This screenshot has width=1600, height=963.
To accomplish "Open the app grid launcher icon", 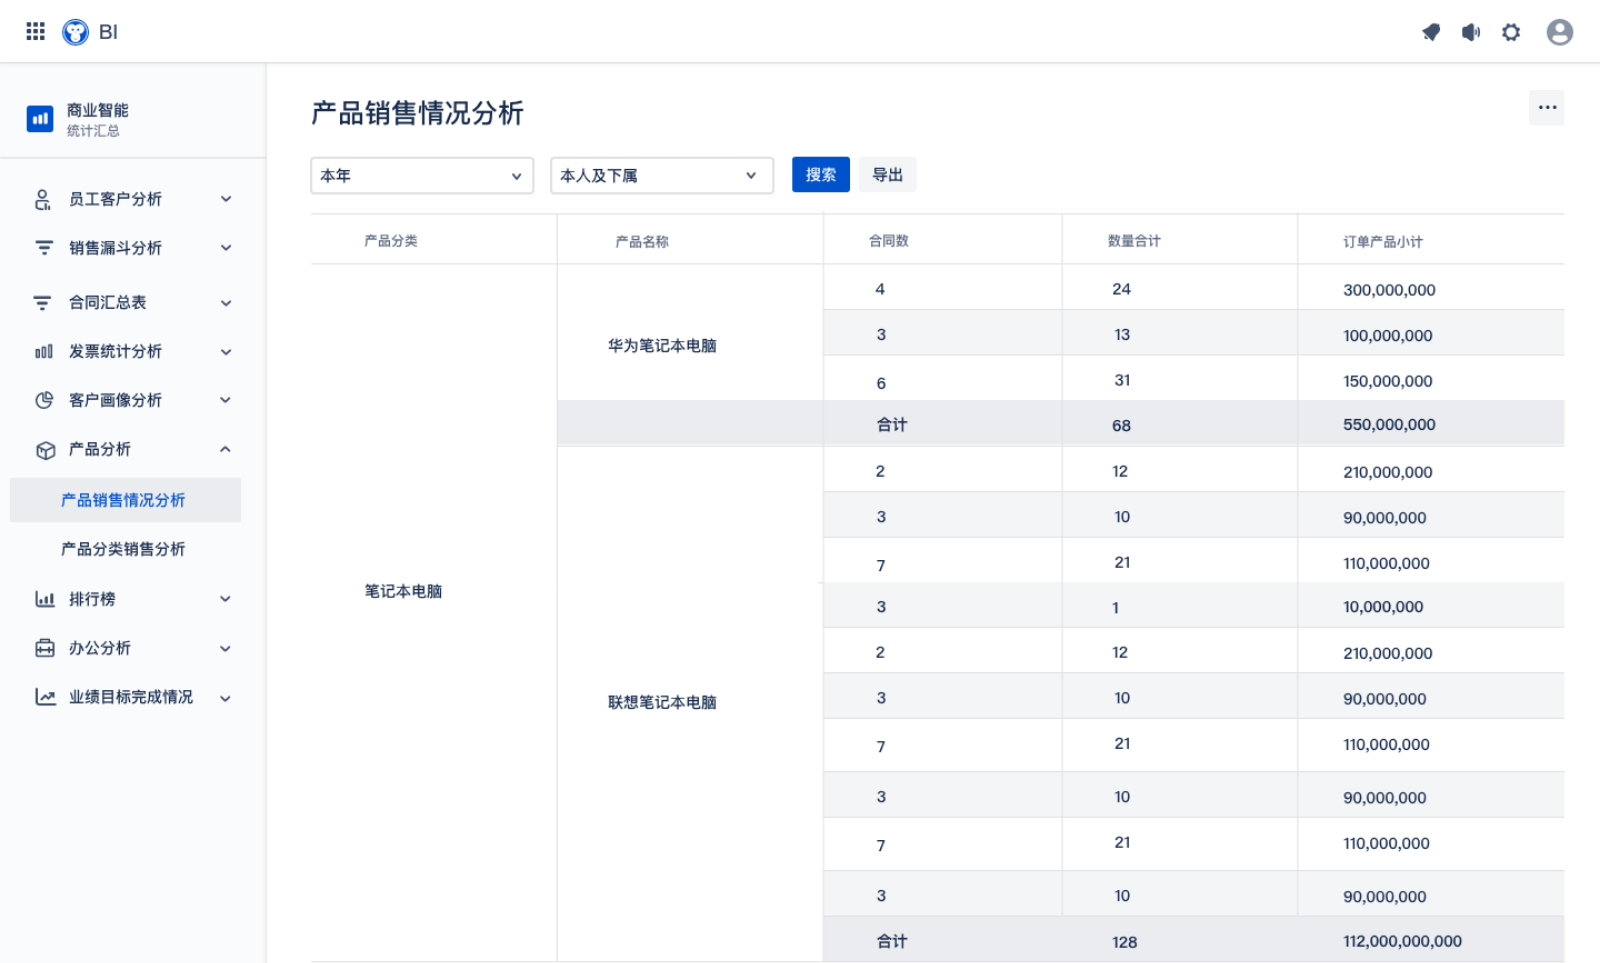I will pos(36,32).
